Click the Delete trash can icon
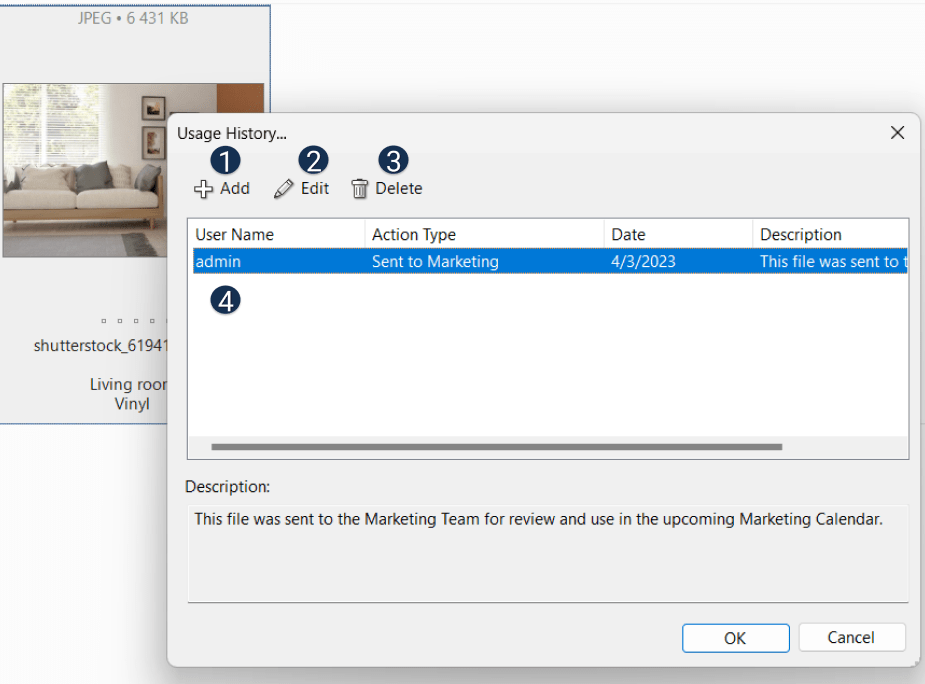The width and height of the screenshot is (925, 684). (x=360, y=189)
